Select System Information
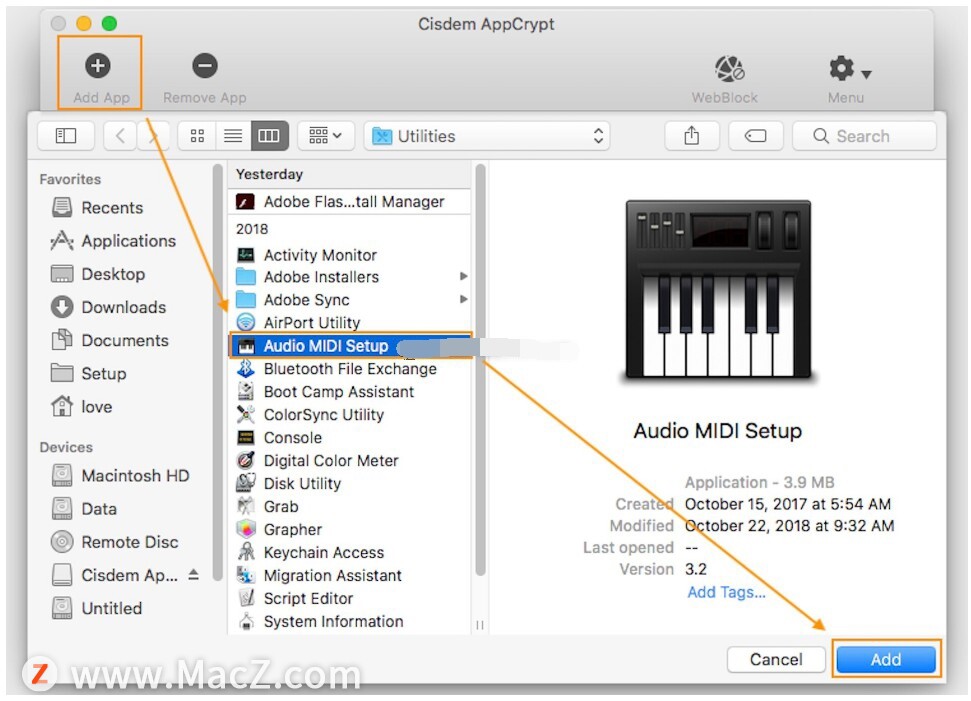Image resolution: width=971 pixels, height=701 pixels. point(349,621)
